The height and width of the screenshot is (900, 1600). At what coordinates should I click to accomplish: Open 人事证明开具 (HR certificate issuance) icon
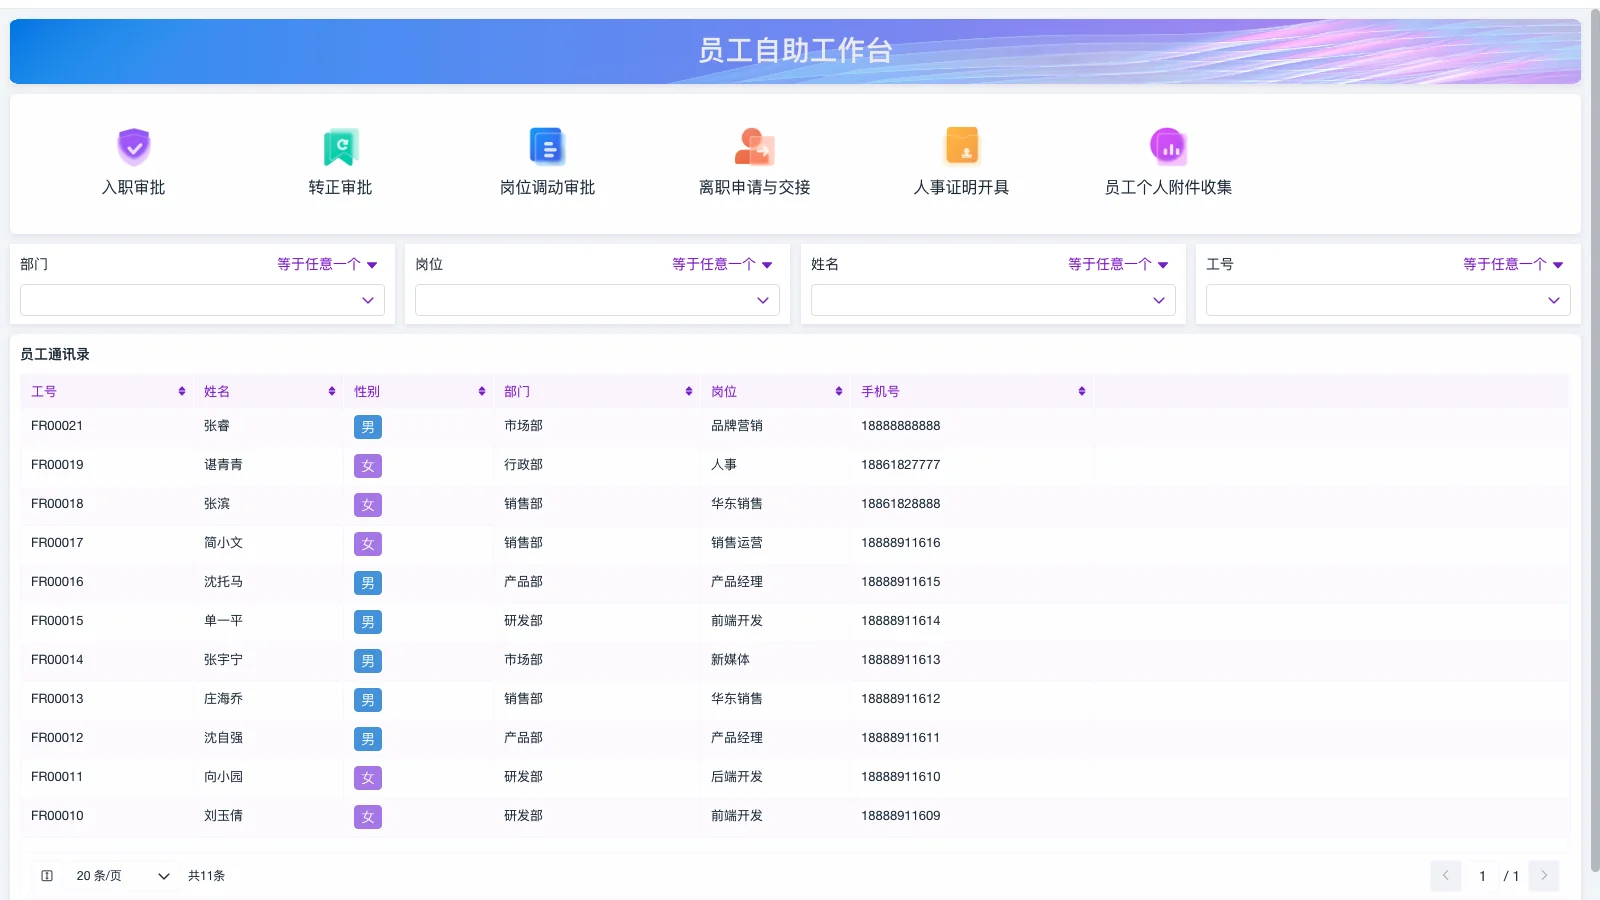pos(962,160)
